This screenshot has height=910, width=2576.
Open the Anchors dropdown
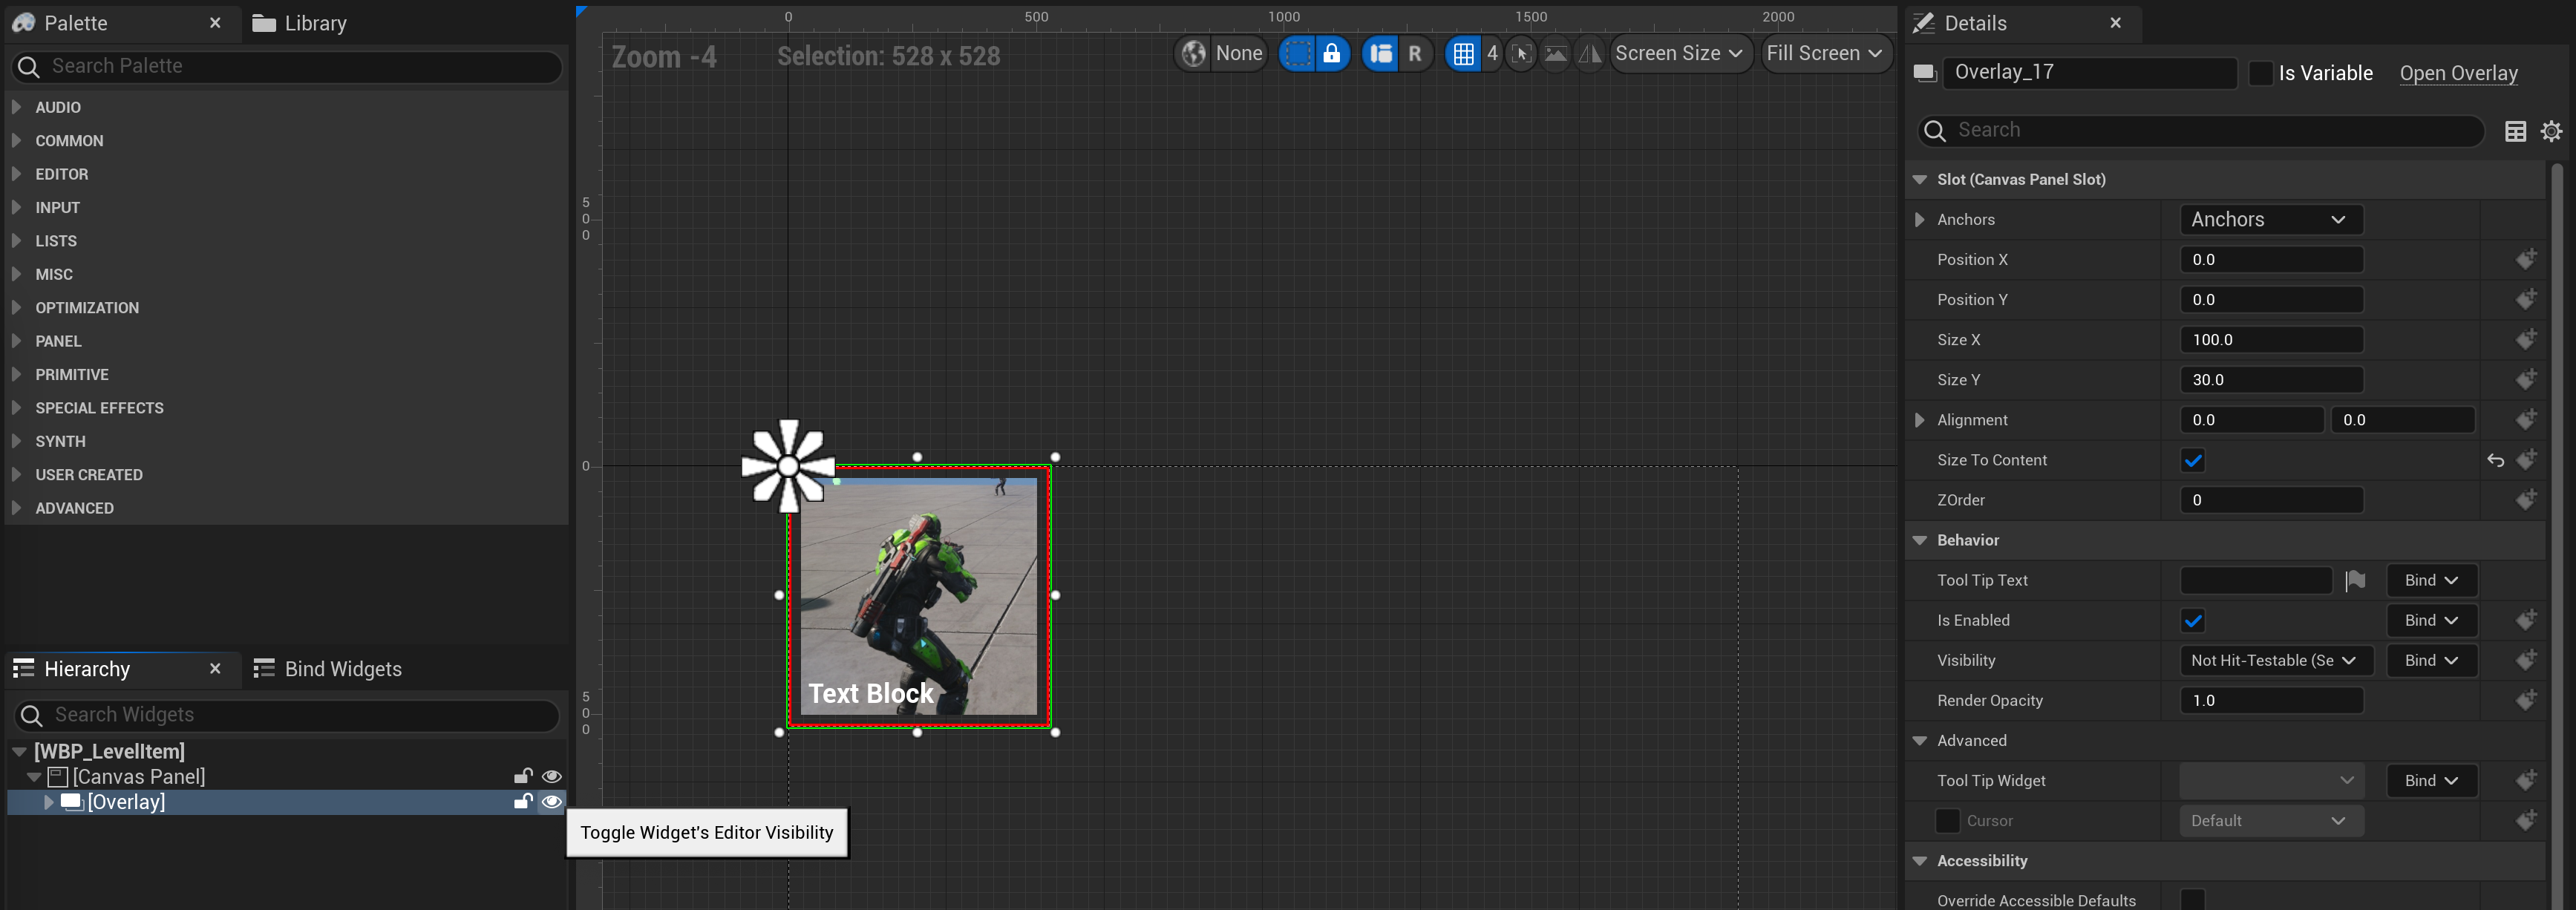pyautogui.click(x=2271, y=219)
